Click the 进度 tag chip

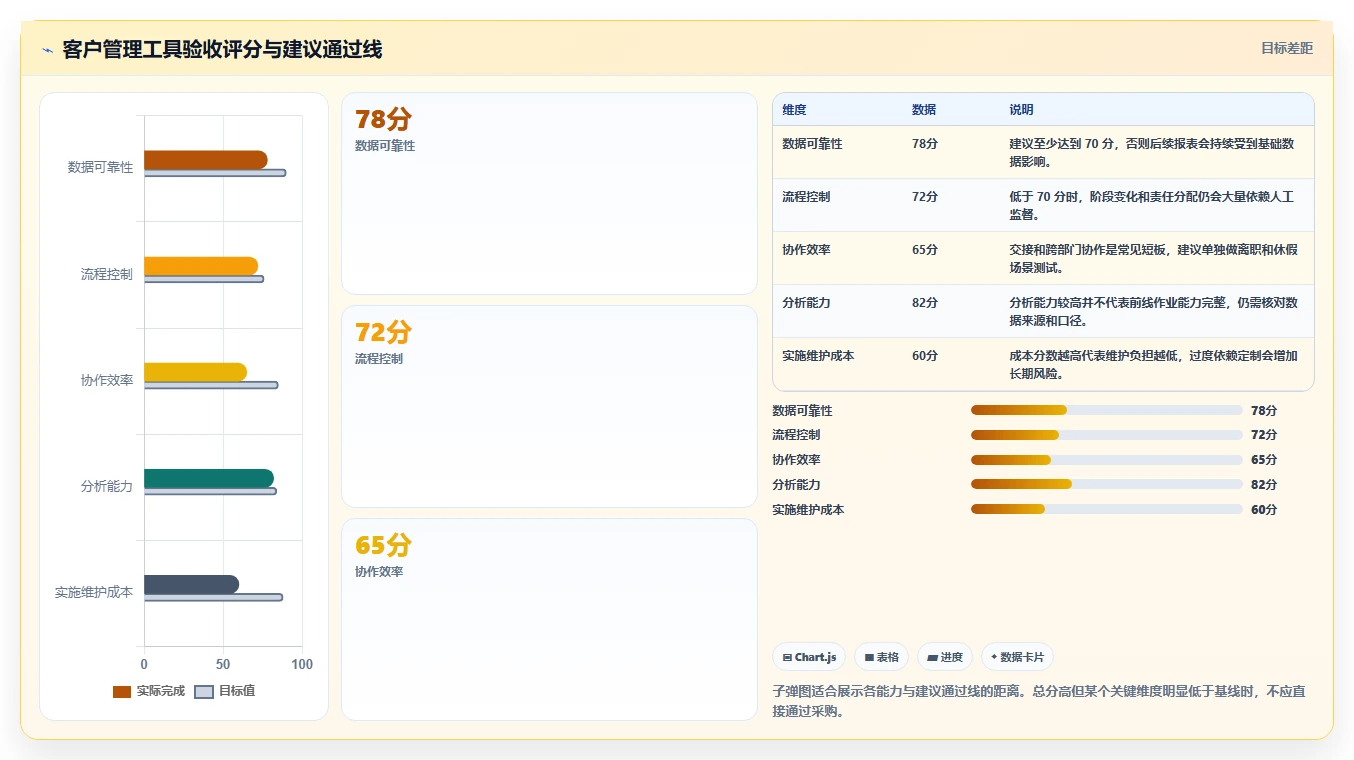pyautogui.click(x=945, y=657)
